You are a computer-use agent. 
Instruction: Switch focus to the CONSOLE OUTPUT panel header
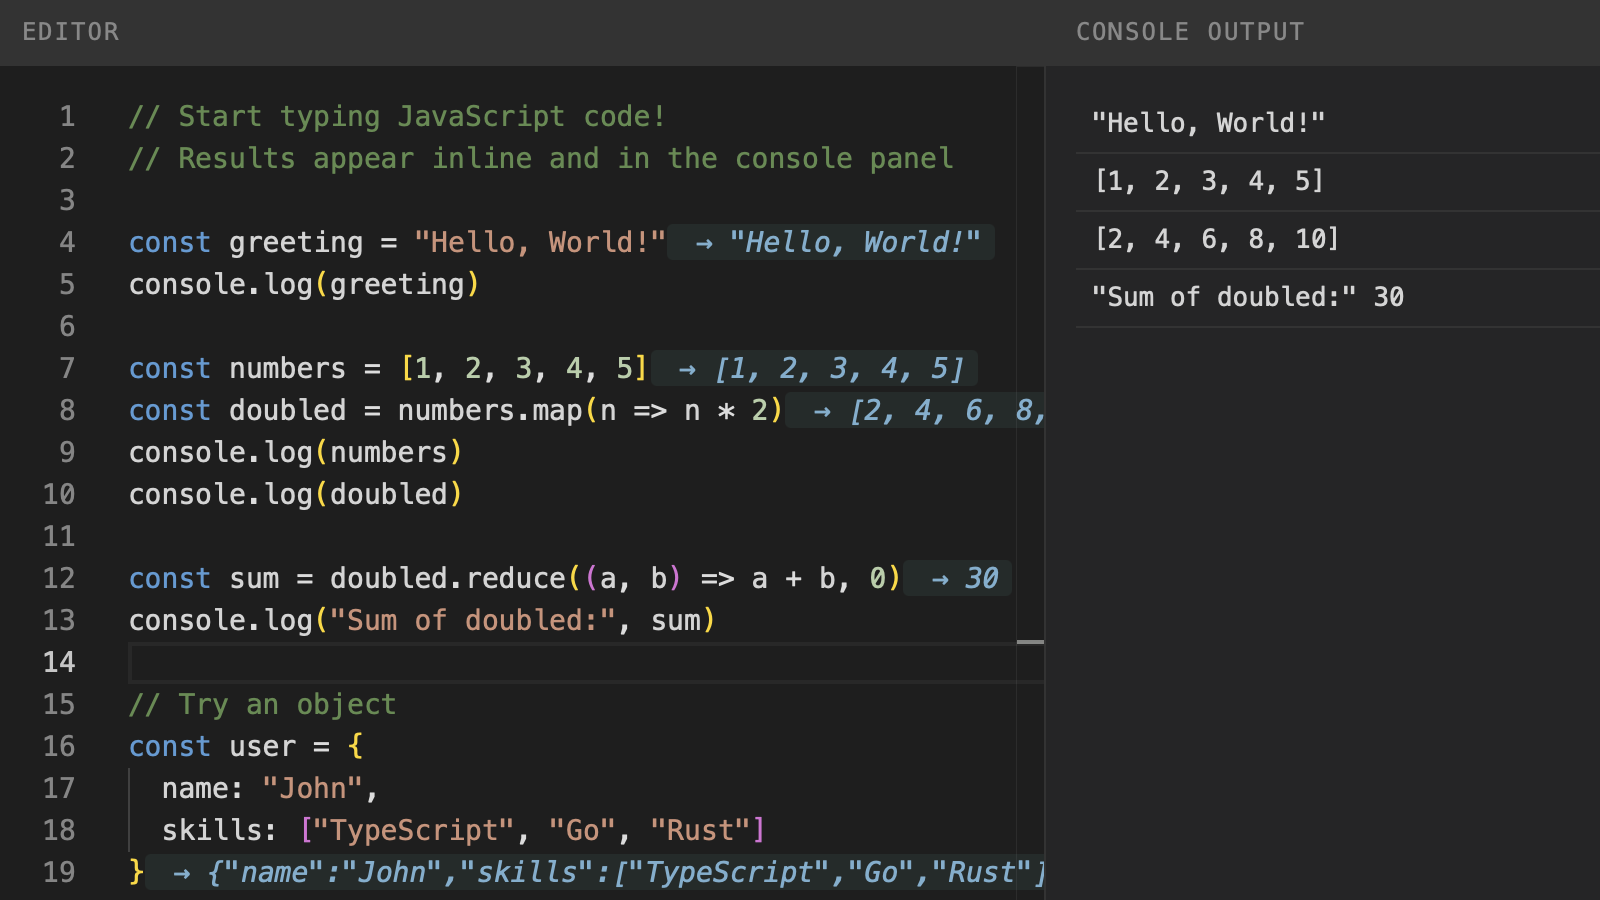tap(1189, 31)
